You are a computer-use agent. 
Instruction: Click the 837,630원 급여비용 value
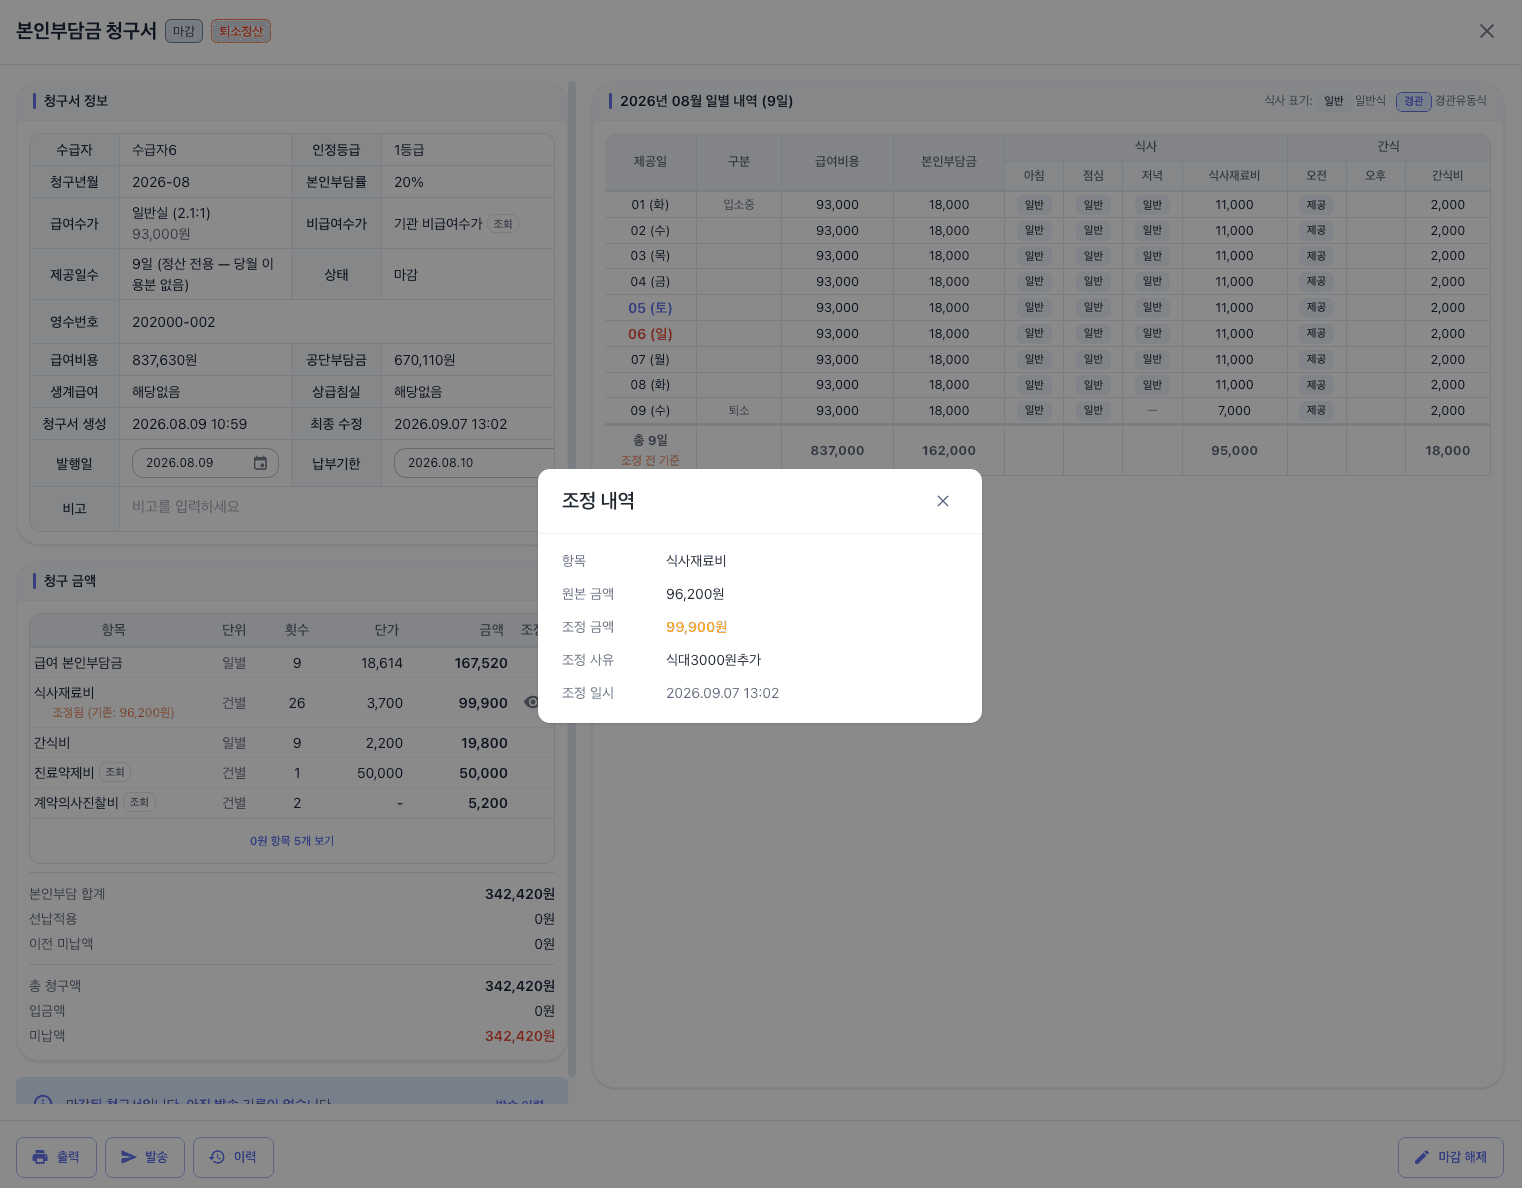tap(165, 360)
